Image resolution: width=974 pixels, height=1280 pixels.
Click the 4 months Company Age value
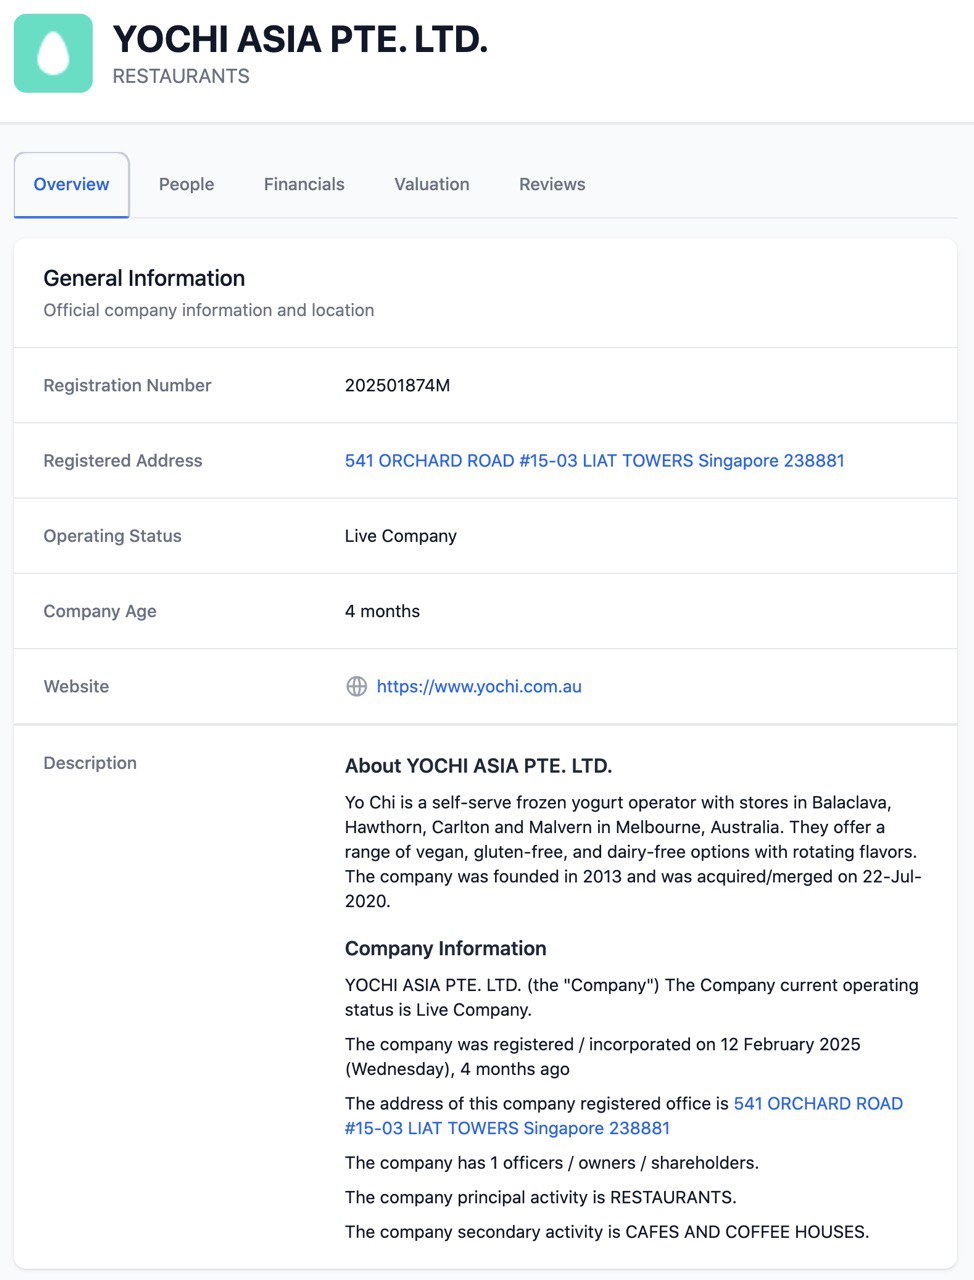click(382, 611)
